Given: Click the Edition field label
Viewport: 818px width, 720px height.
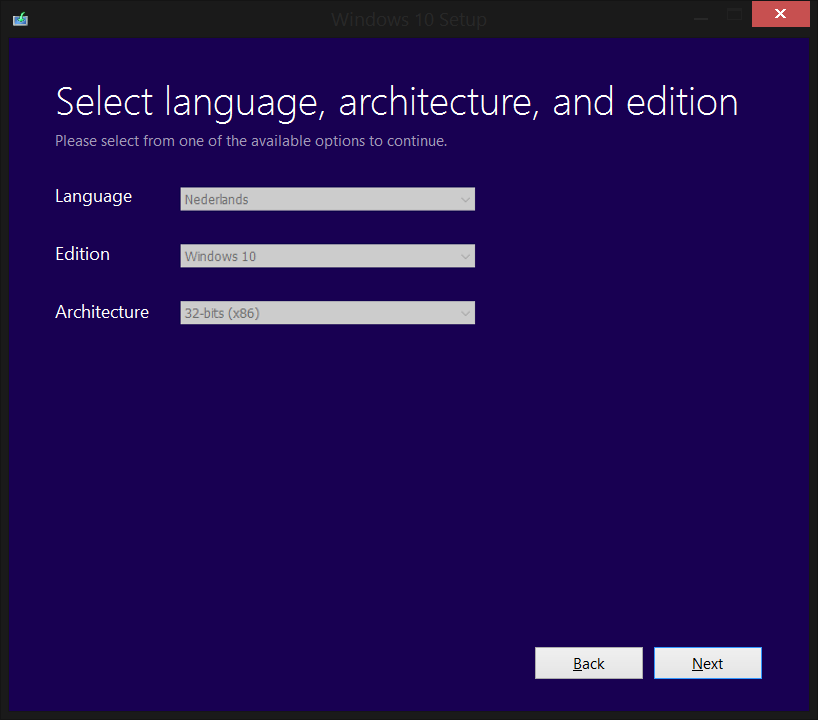Looking at the screenshot, I should [x=82, y=254].
